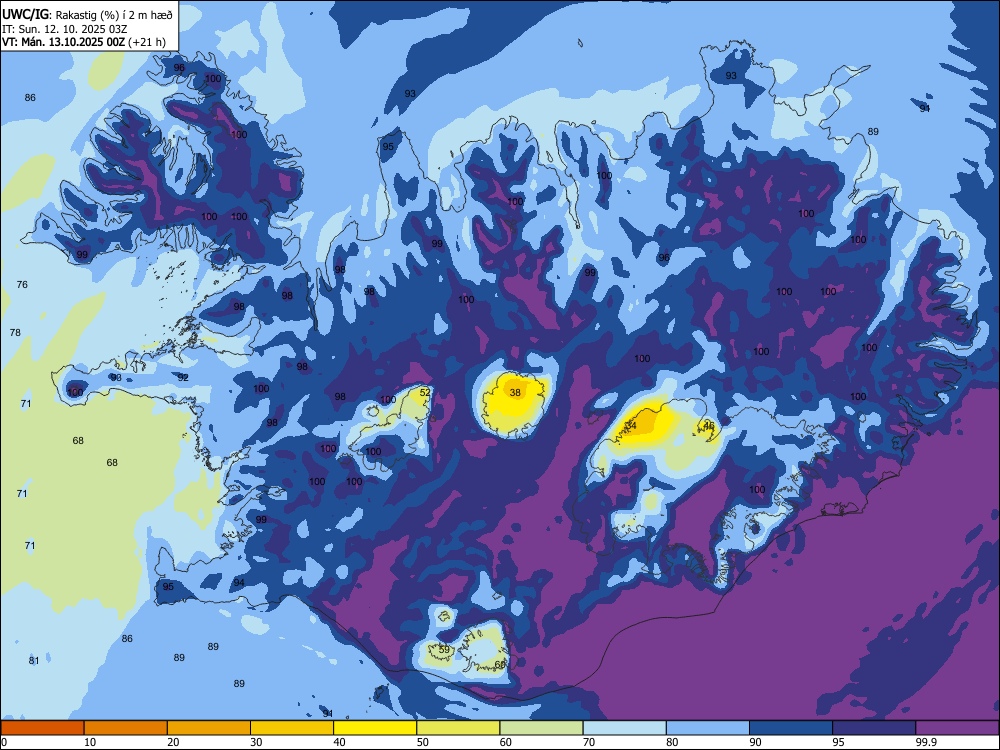Screen dimensions: 1000x750
Task: Click the light blue 80–90 legend swatch
Action: click(x=708, y=728)
